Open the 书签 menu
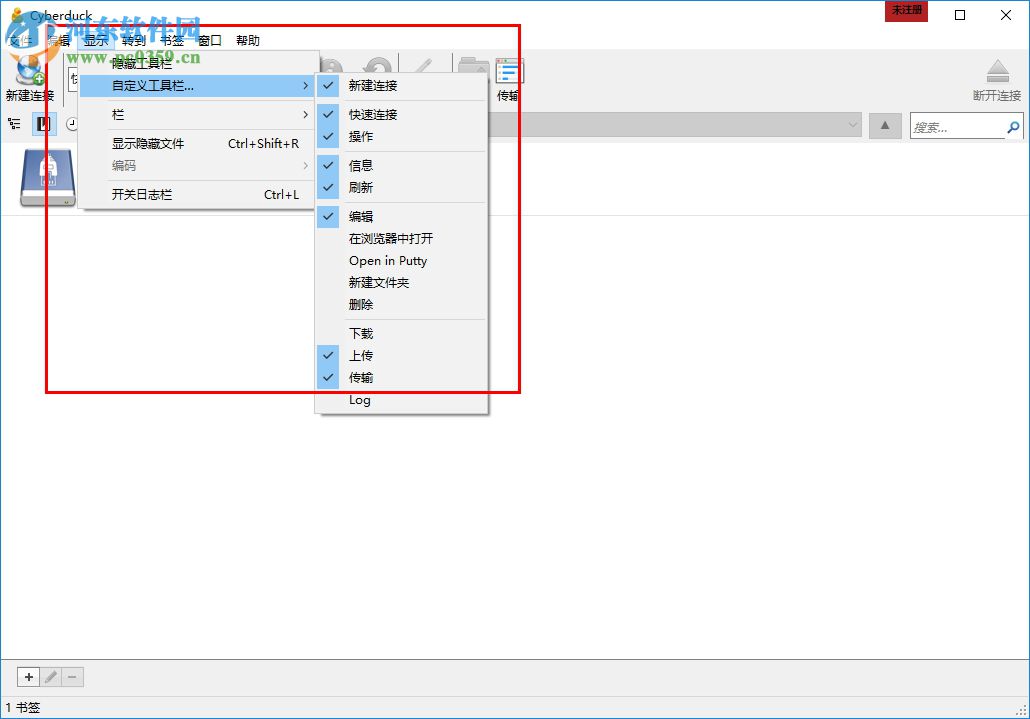Viewport: 1030px width, 719px height. coord(172,41)
